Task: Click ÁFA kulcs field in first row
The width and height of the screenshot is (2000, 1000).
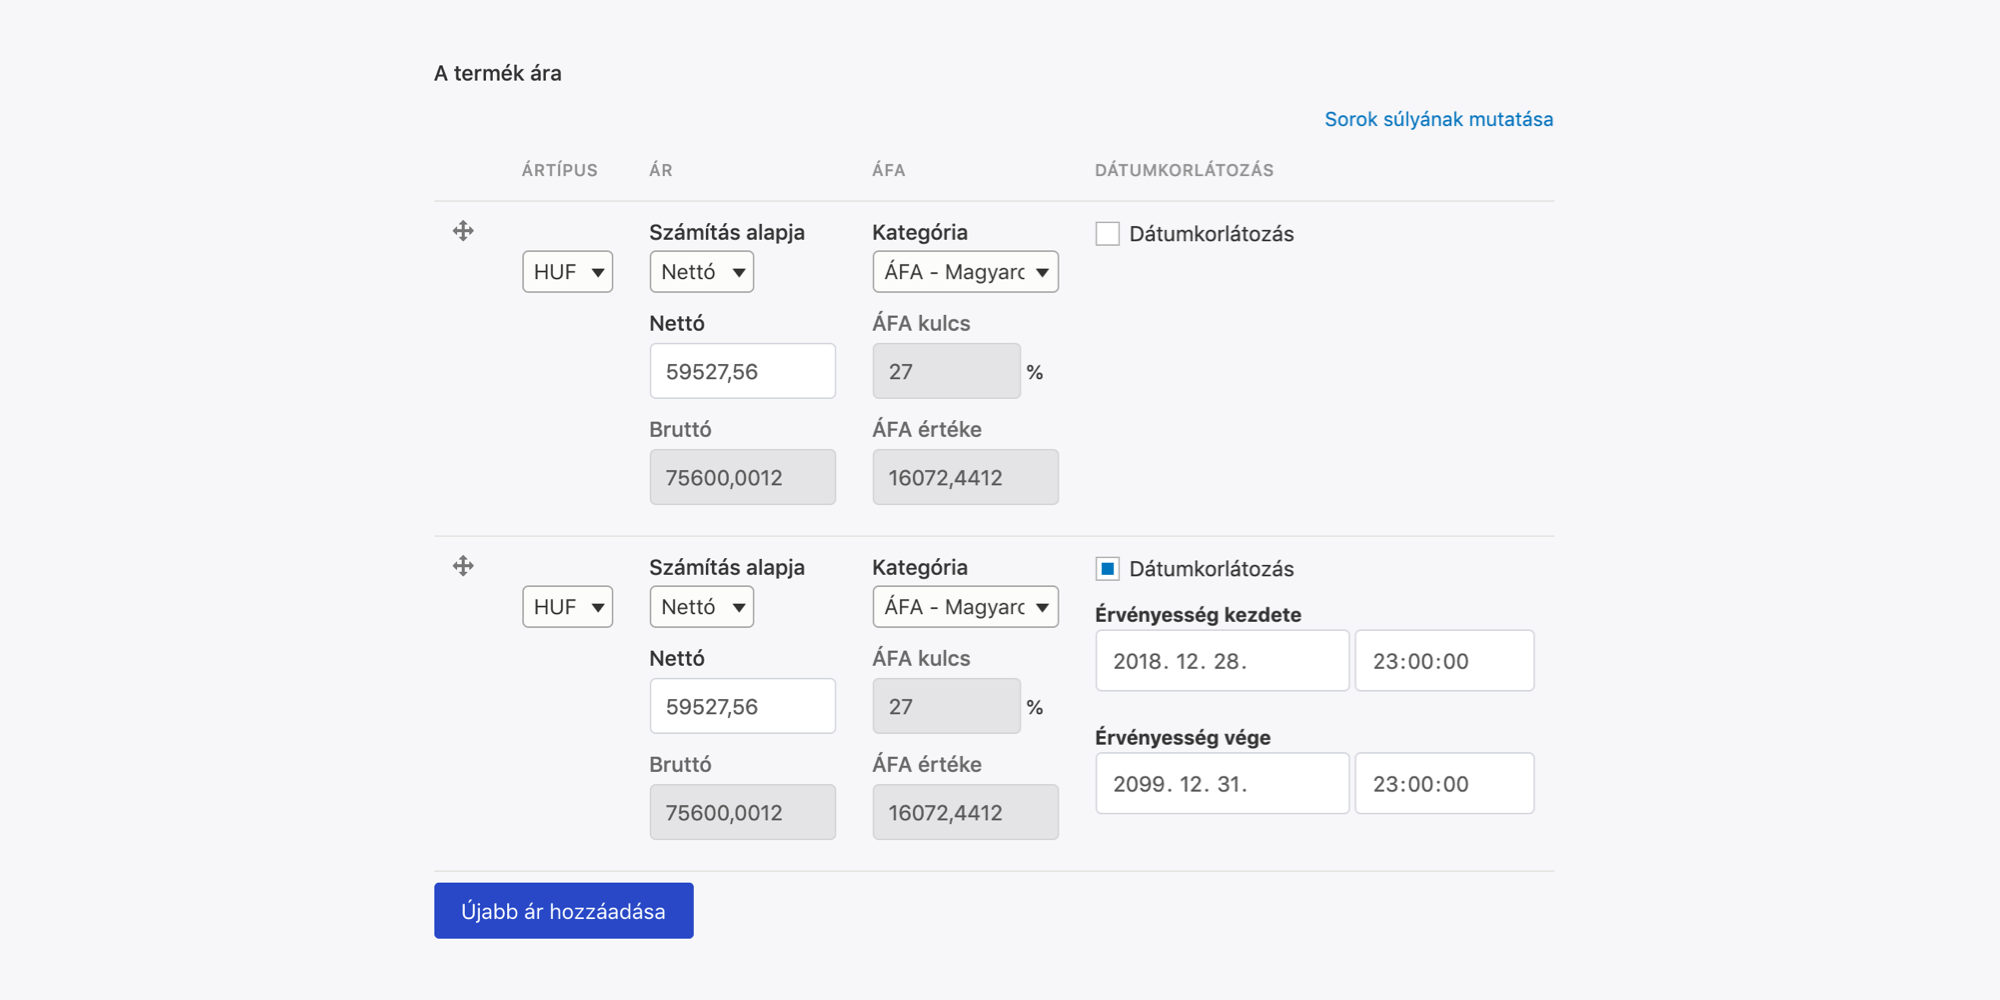Action: point(946,371)
